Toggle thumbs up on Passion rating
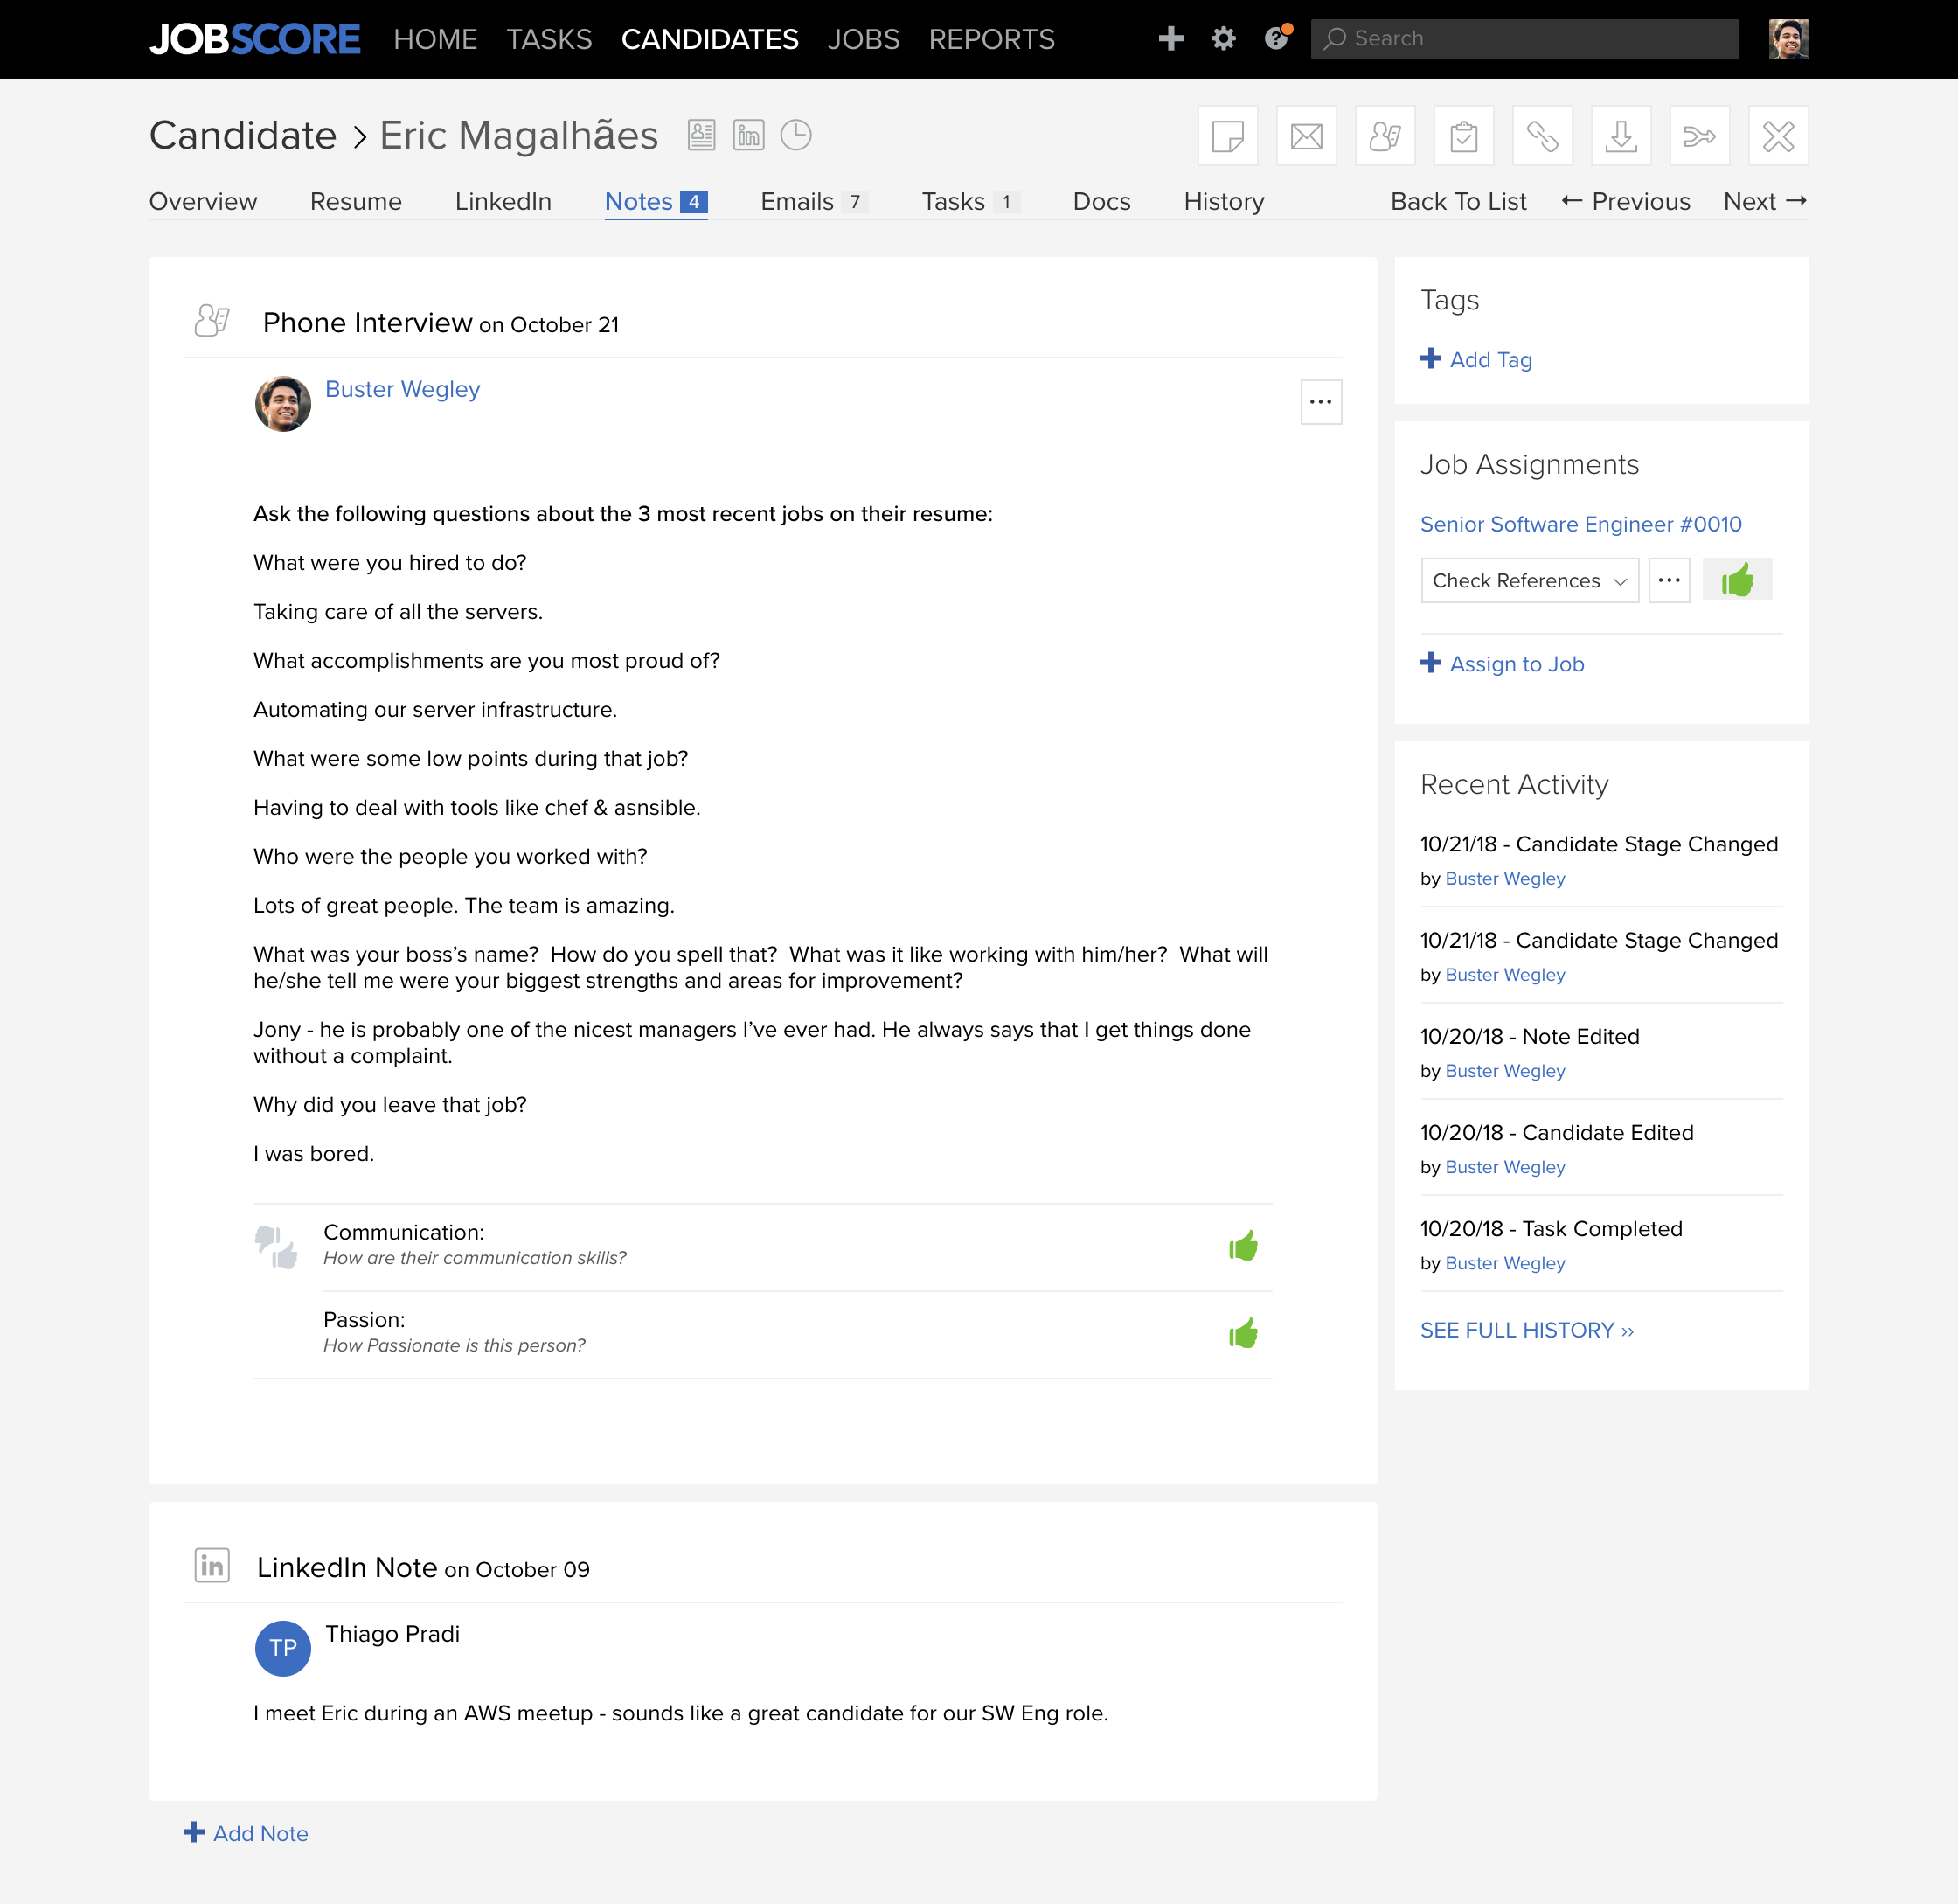This screenshot has width=1958, height=1904. pyautogui.click(x=1245, y=1332)
